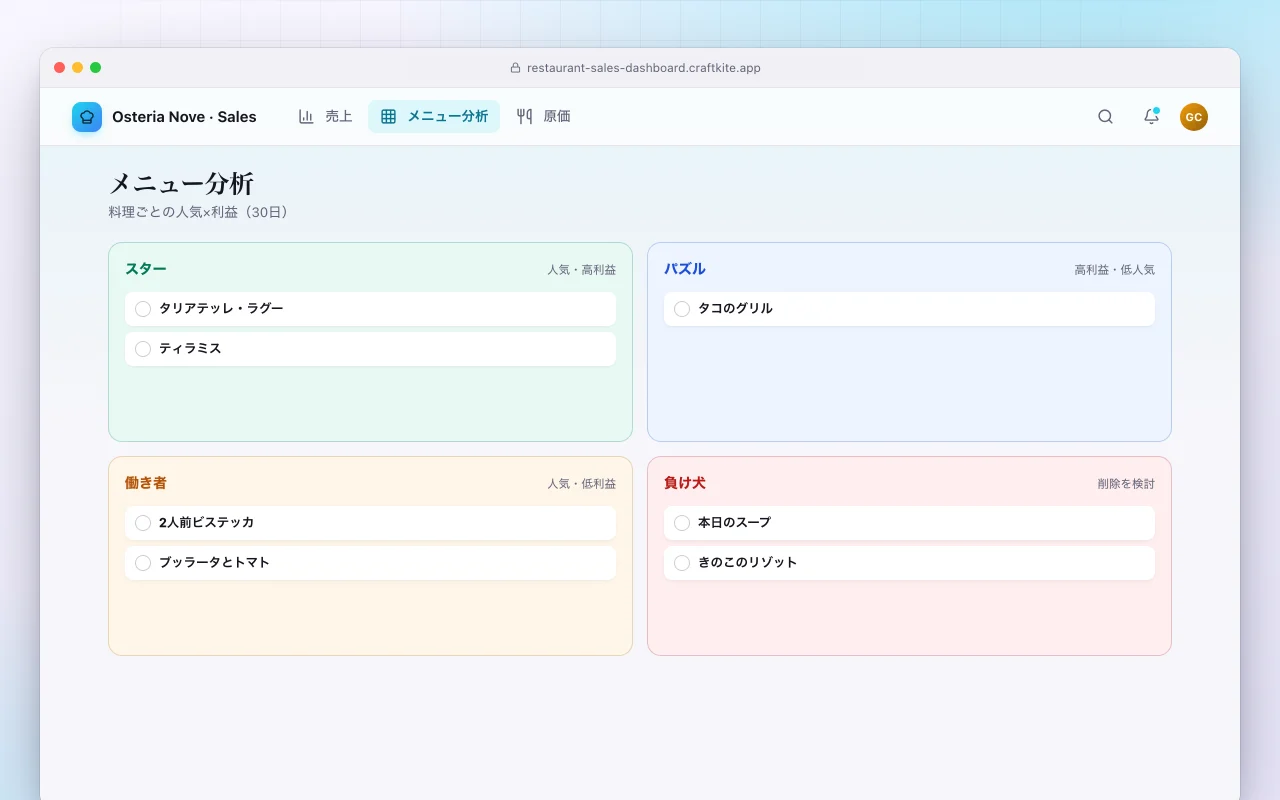Screen dimensions: 1280x800
Task: Click the 高利益・低人気 label
Action: click(1114, 270)
